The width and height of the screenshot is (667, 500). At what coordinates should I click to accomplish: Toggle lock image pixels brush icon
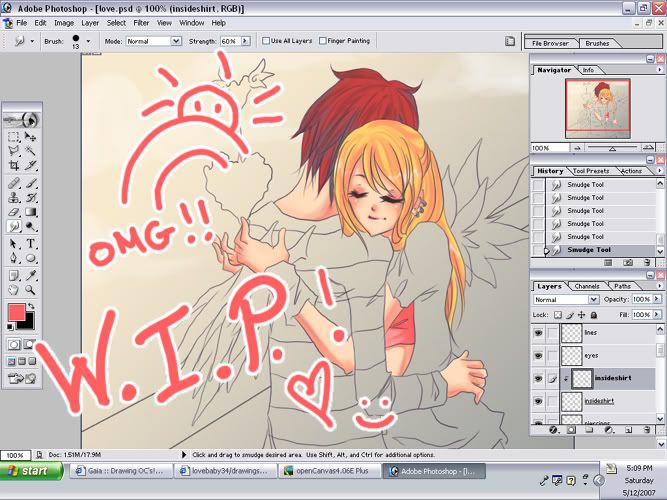pyautogui.click(x=570, y=315)
